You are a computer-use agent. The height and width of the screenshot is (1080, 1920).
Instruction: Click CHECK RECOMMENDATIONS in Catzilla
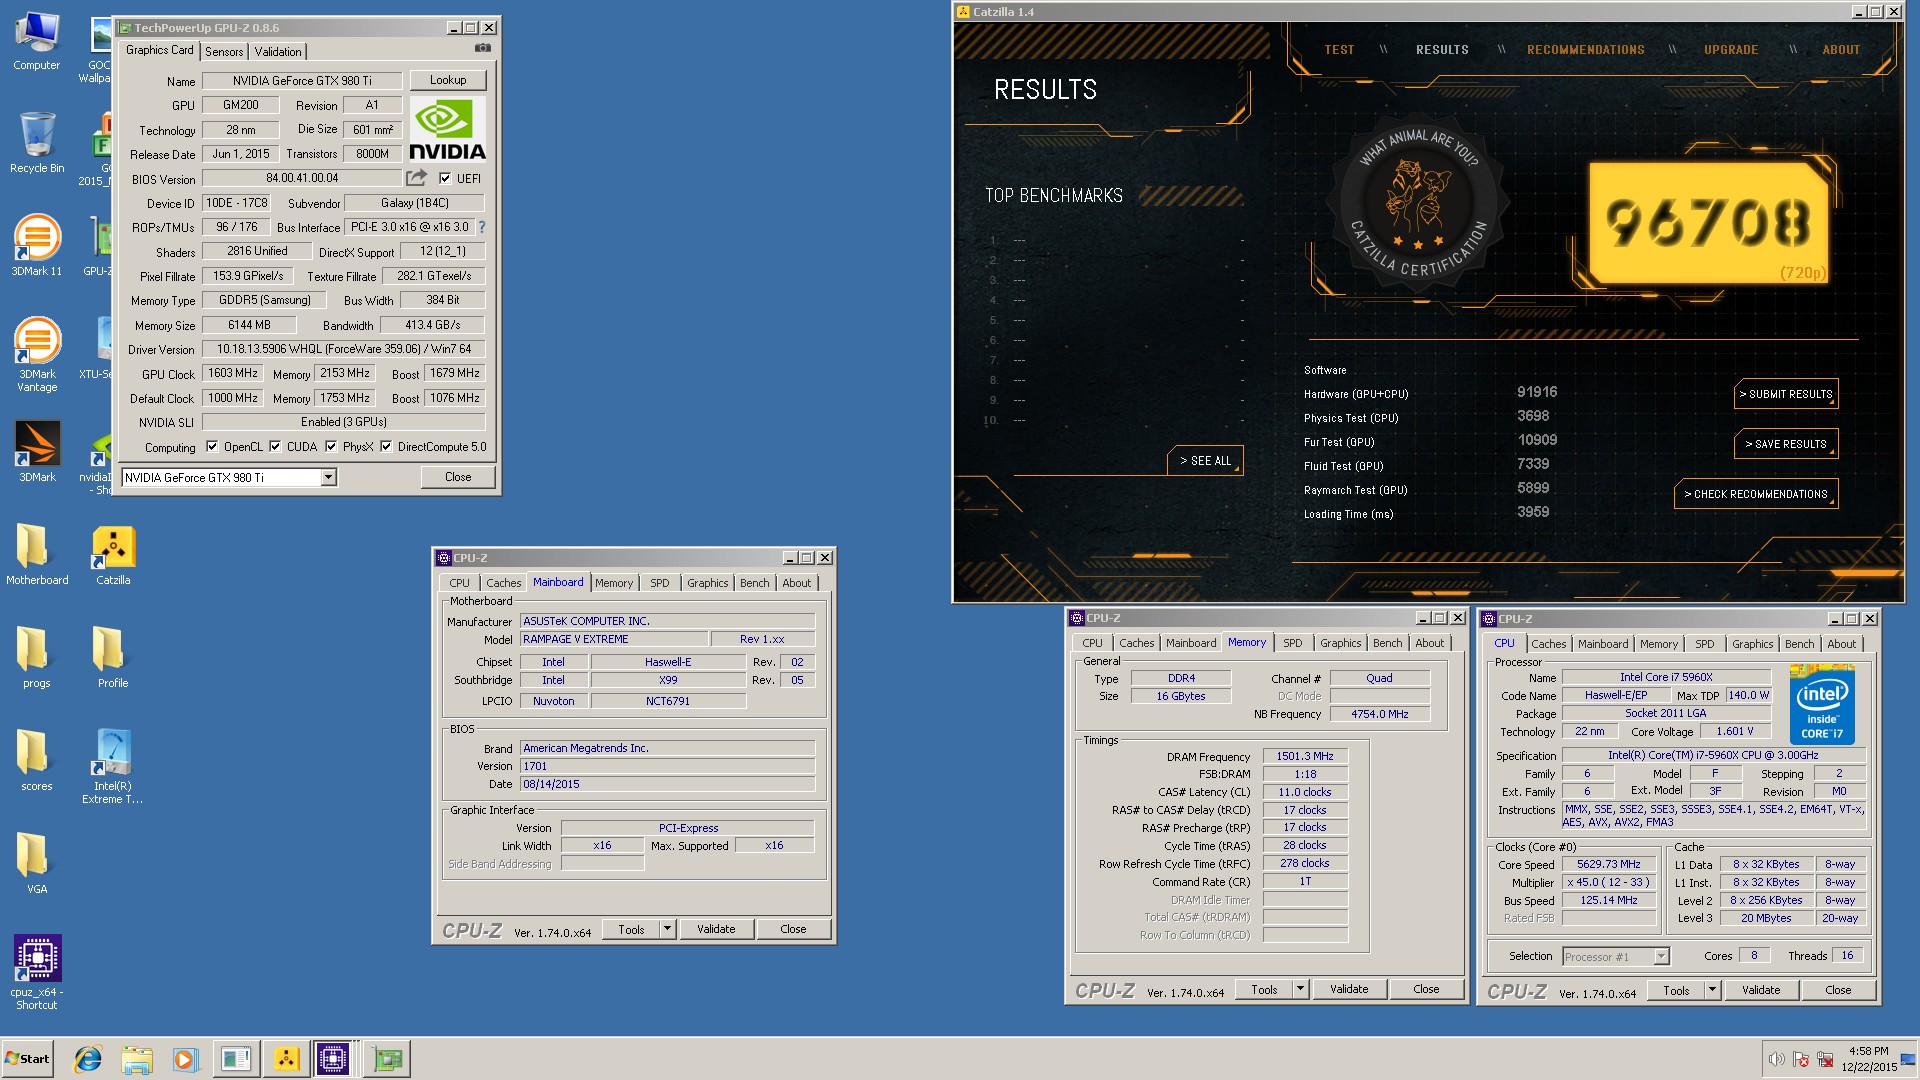click(1756, 494)
